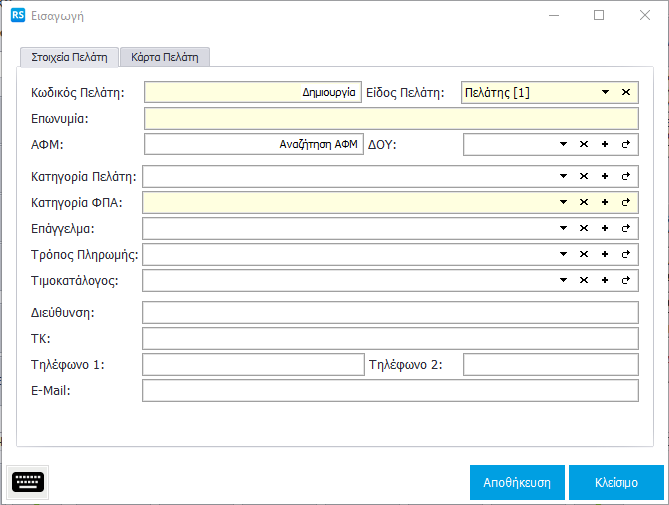Click the Αποθήκευση button
This screenshot has height=505, width=669.
click(x=517, y=482)
